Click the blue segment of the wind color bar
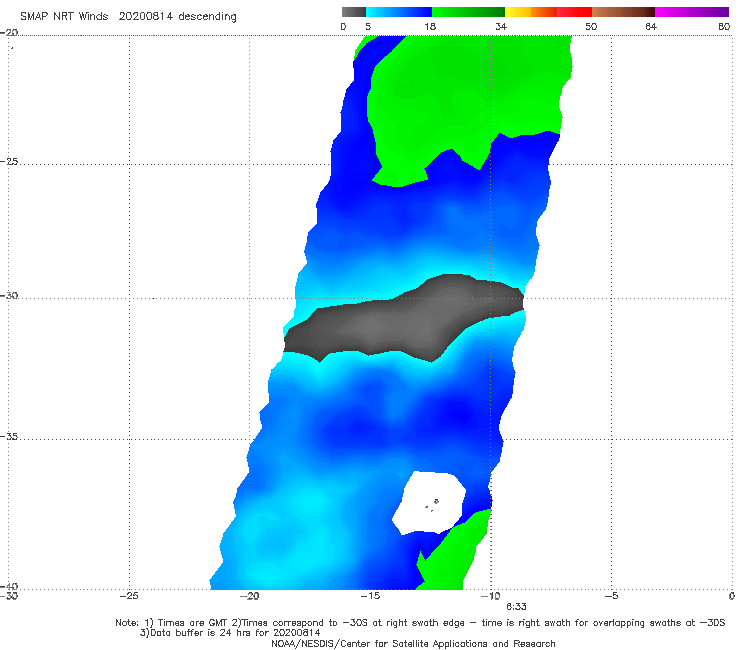740x650 pixels. click(x=399, y=12)
